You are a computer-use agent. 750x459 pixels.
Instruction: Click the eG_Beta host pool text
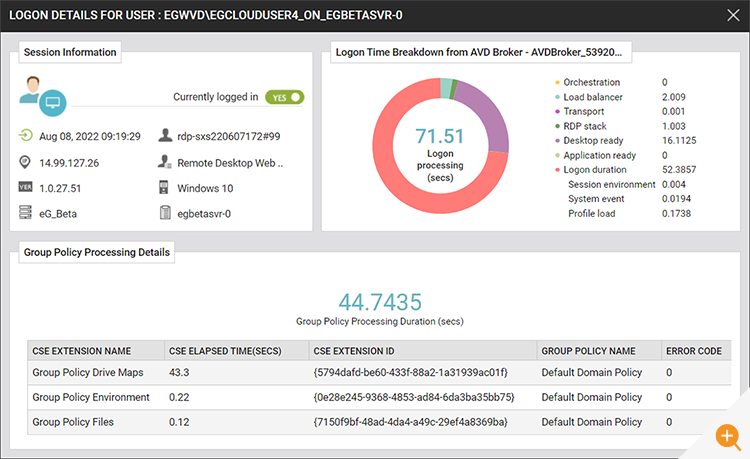tap(58, 214)
